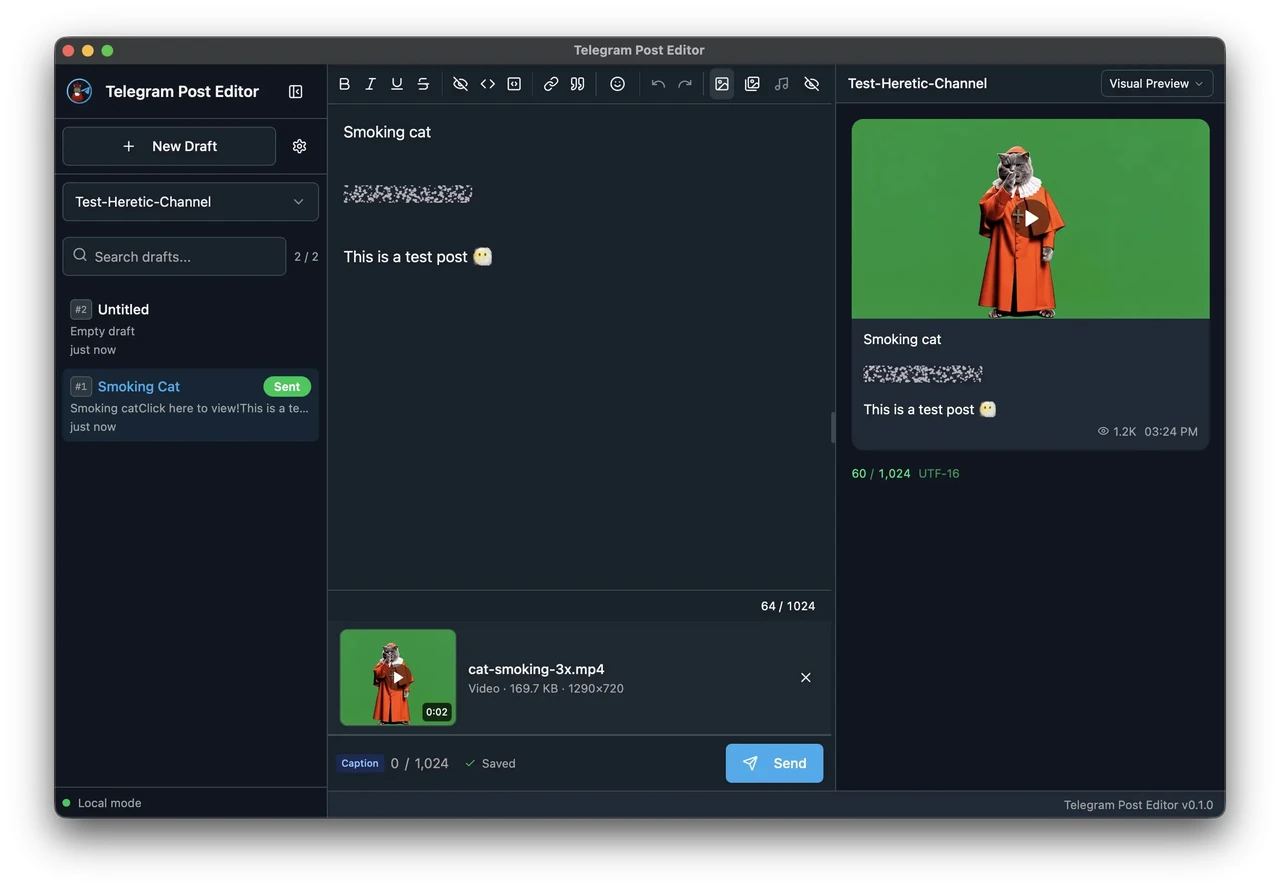Insert a blockquote
1280x890 pixels.
click(577, 84)
